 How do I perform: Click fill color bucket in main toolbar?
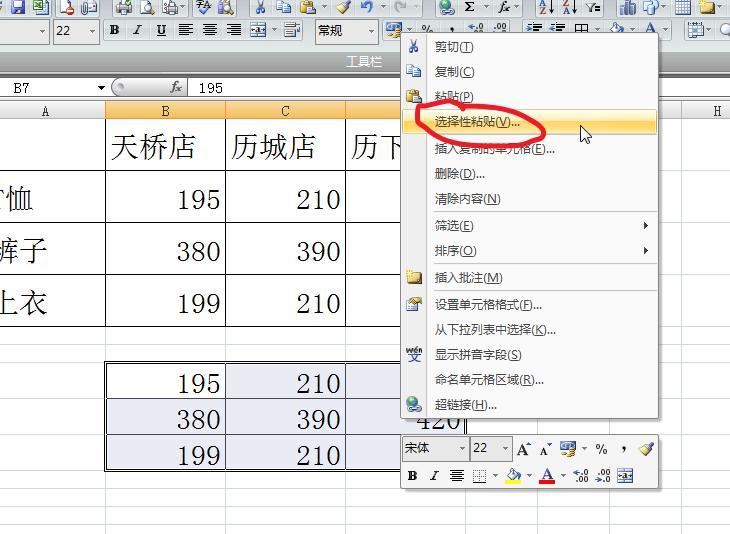coord(617,28)
